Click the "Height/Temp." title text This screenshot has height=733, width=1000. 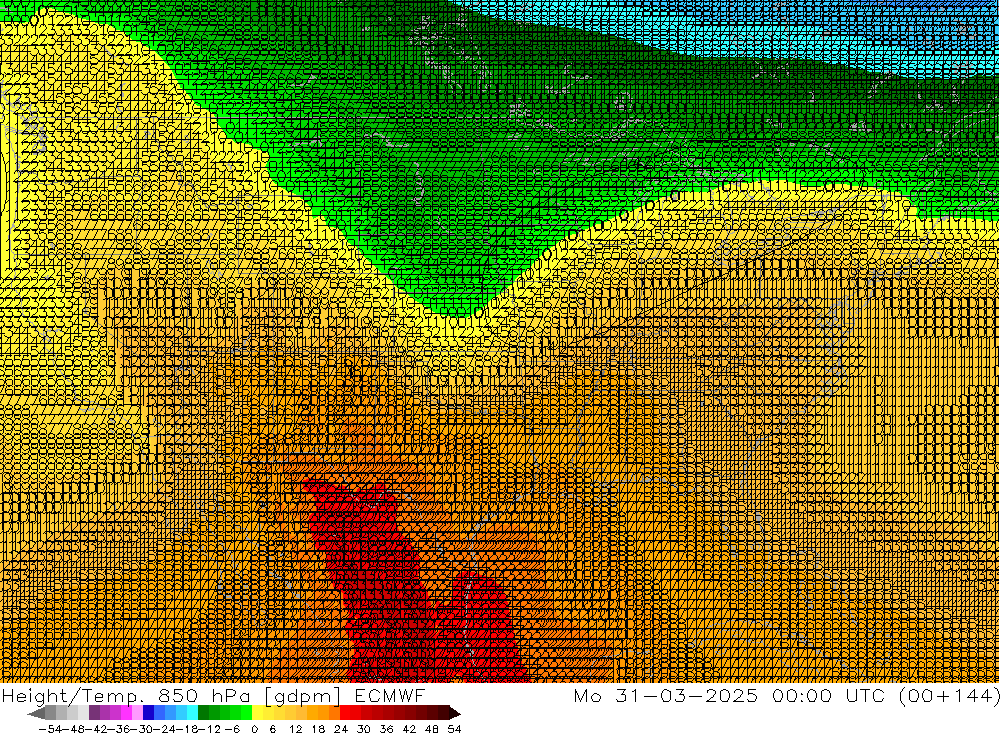pyautogui.click(x=71, y=696)
